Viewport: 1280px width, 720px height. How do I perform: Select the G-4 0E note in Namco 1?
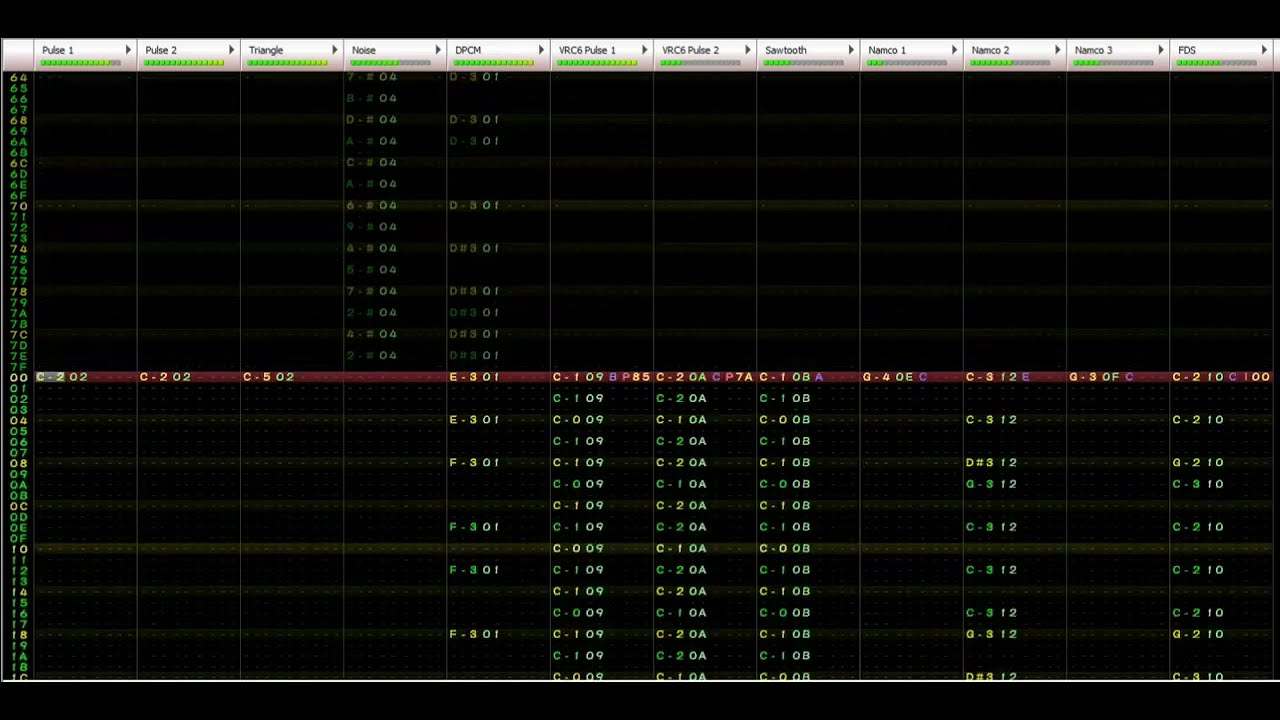pyautogui.click(x=888, y=377)
